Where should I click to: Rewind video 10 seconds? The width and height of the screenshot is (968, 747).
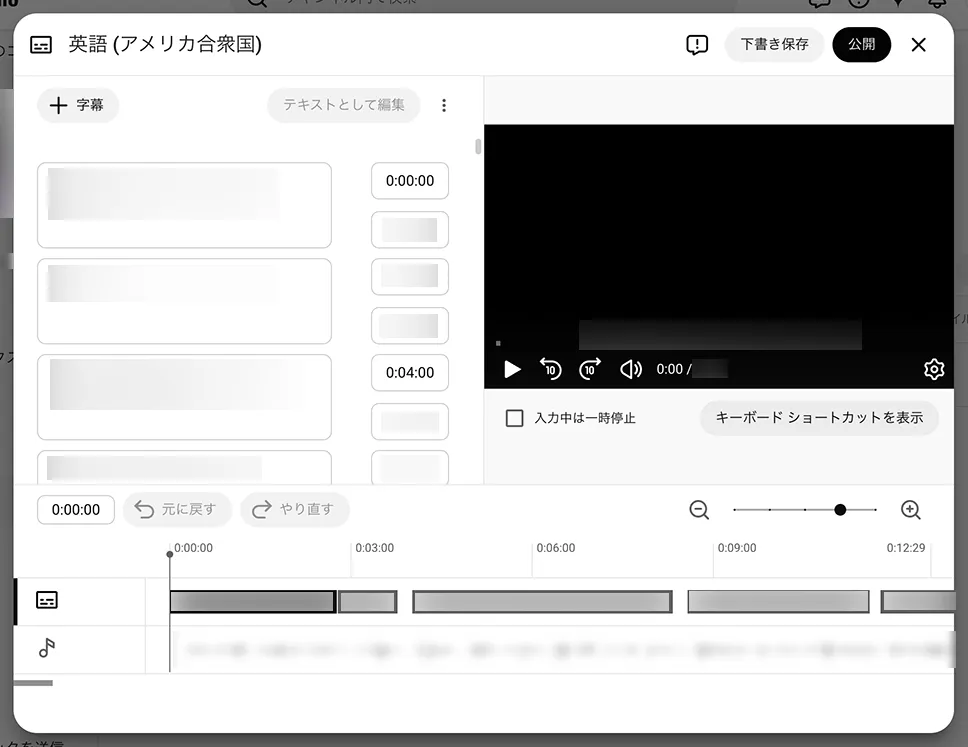551,369
